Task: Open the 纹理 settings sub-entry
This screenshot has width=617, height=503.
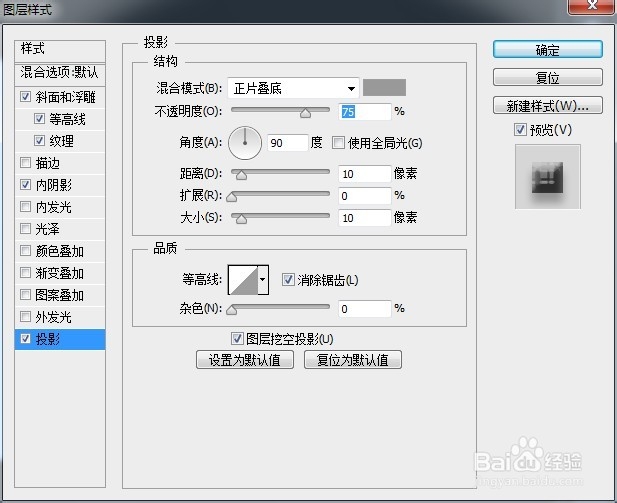Action: 61,141
